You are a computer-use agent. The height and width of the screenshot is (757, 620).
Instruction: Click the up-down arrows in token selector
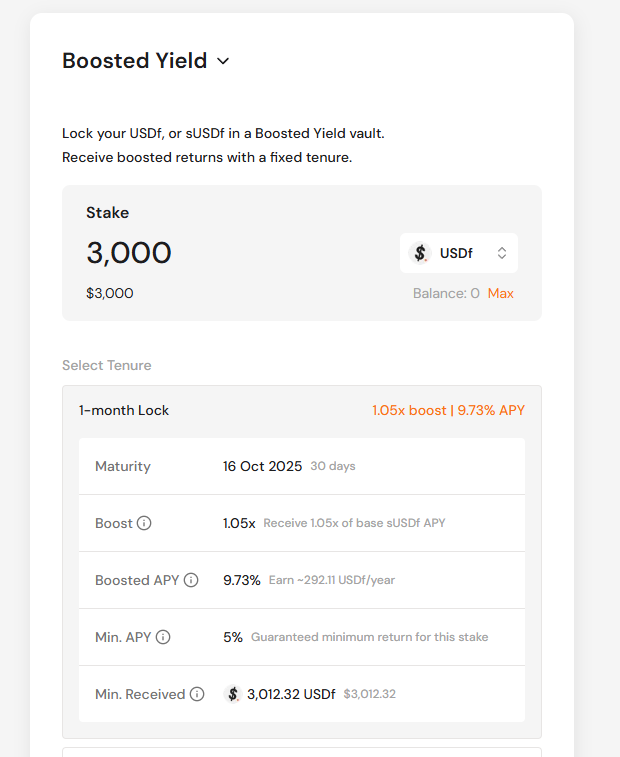502,253
